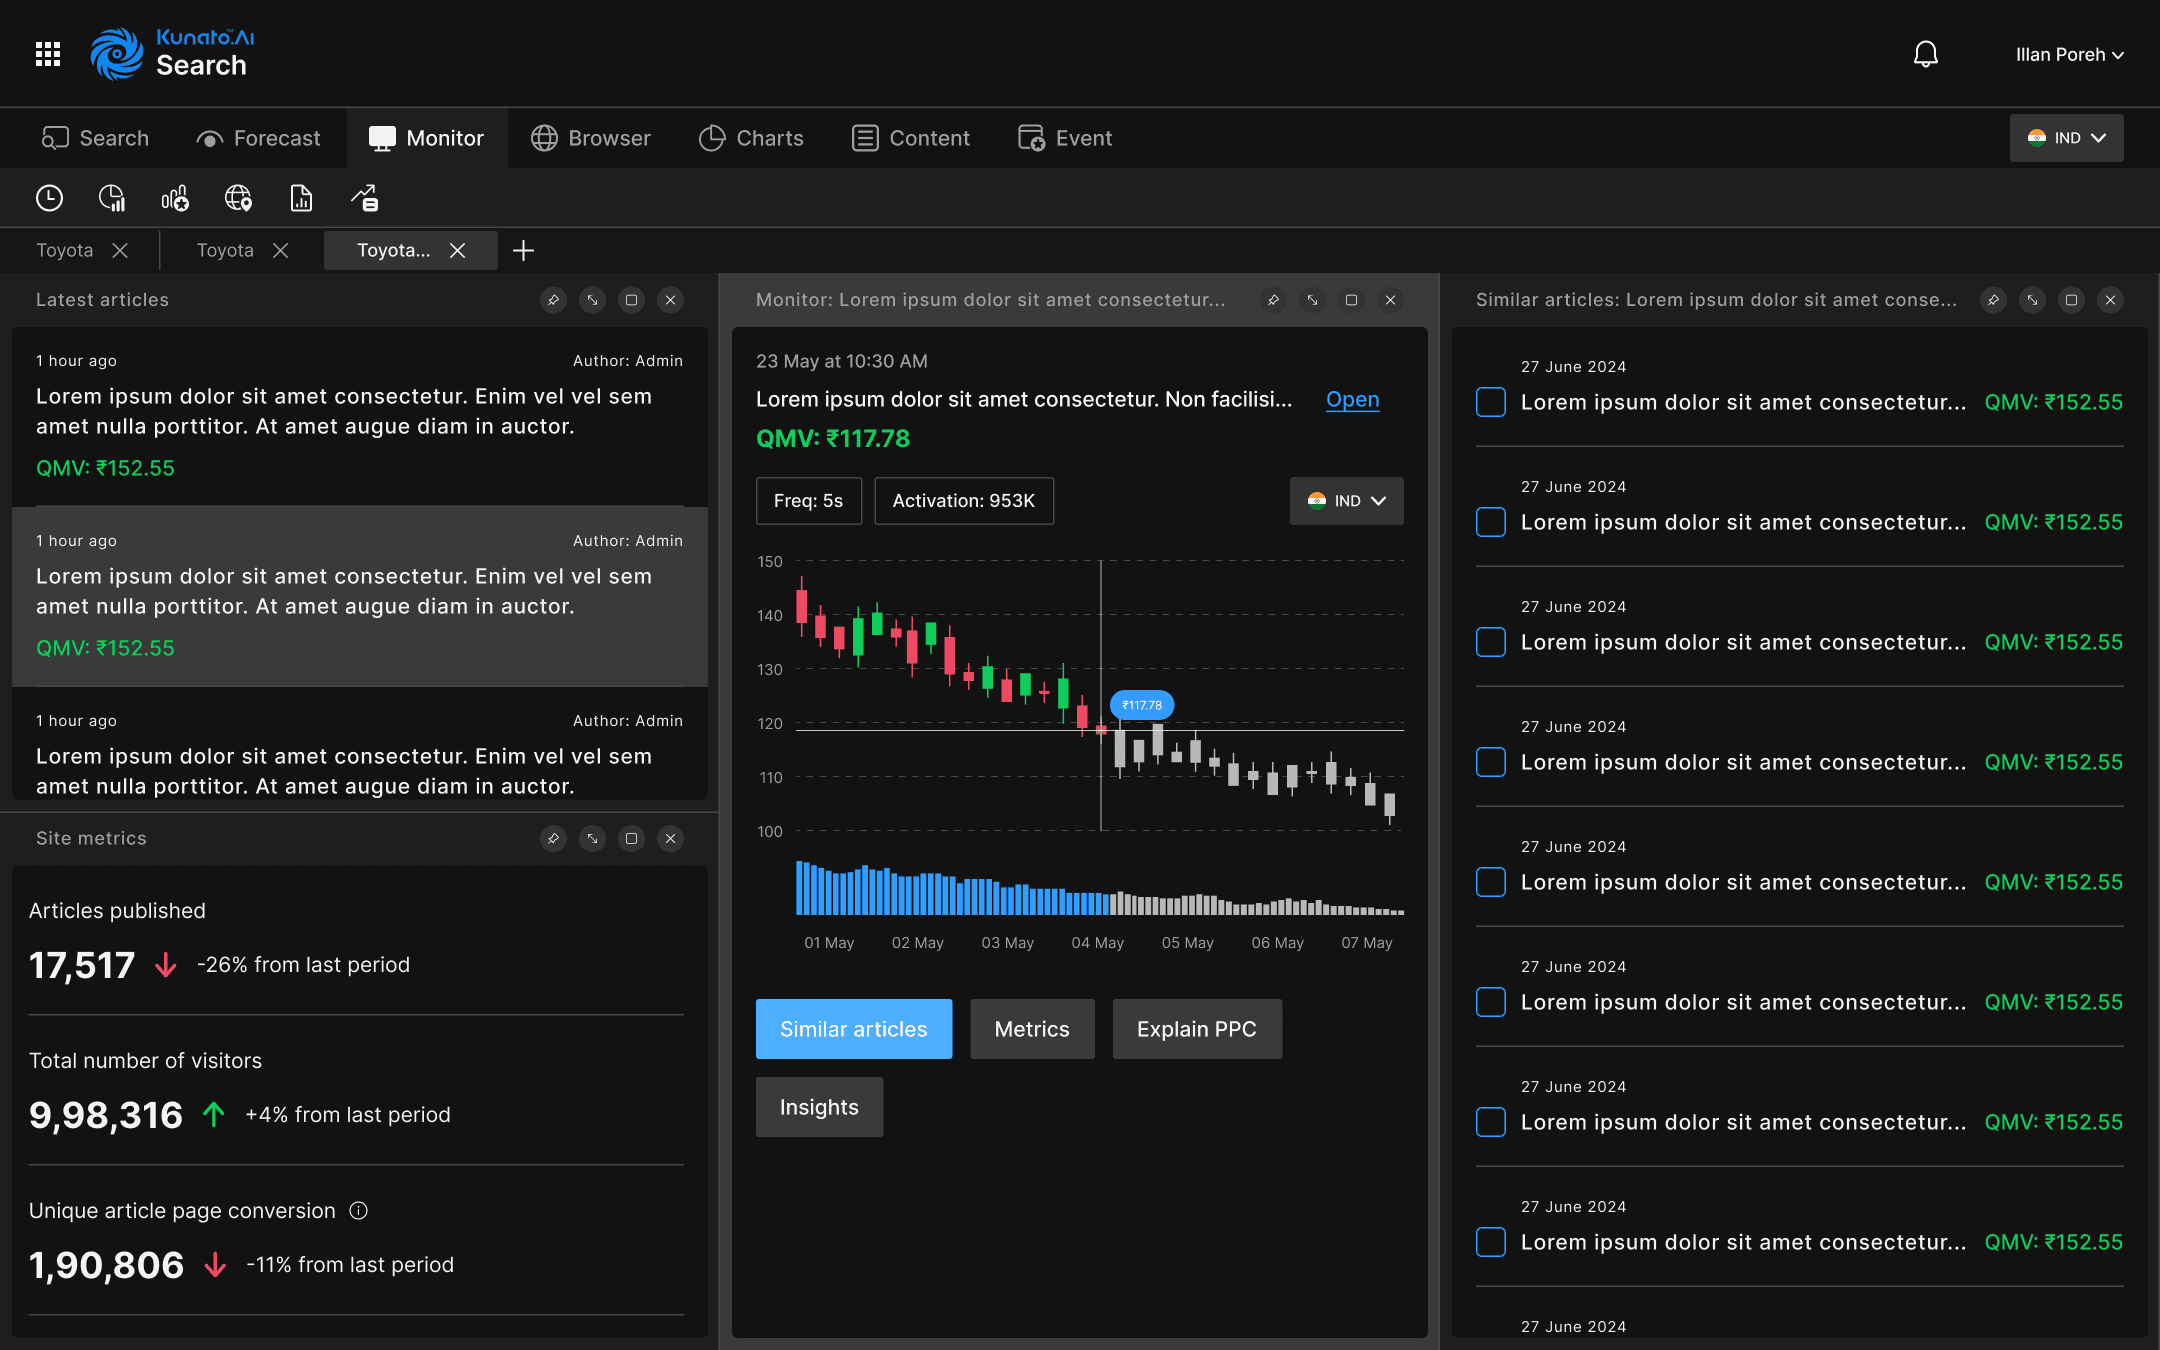This screenshot has width=2160, height=1350.
Task: Maximize the Monitor panel
Action: tap(1351, 300)
